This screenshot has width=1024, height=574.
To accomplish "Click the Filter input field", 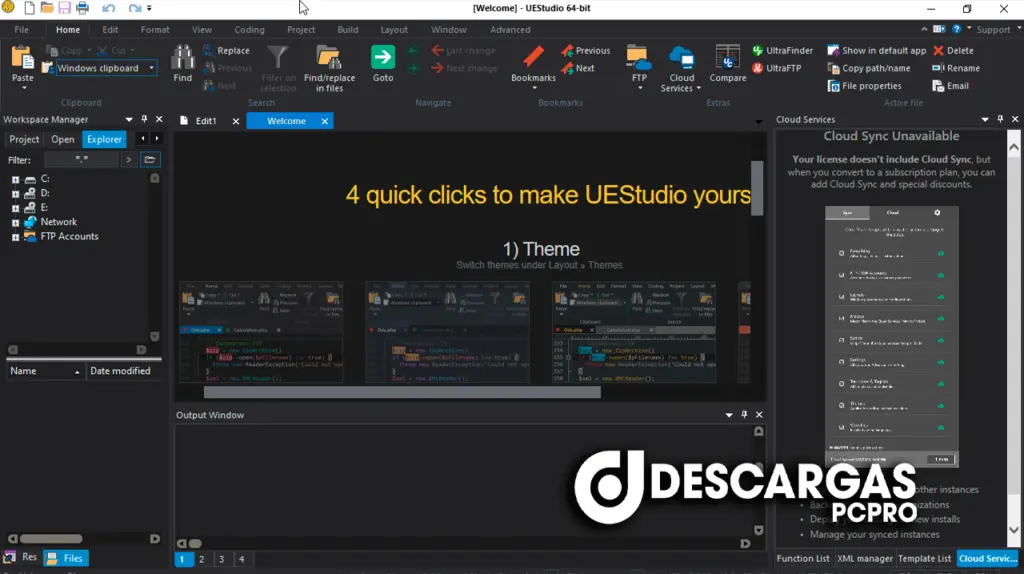I will (x=82, y=159).
